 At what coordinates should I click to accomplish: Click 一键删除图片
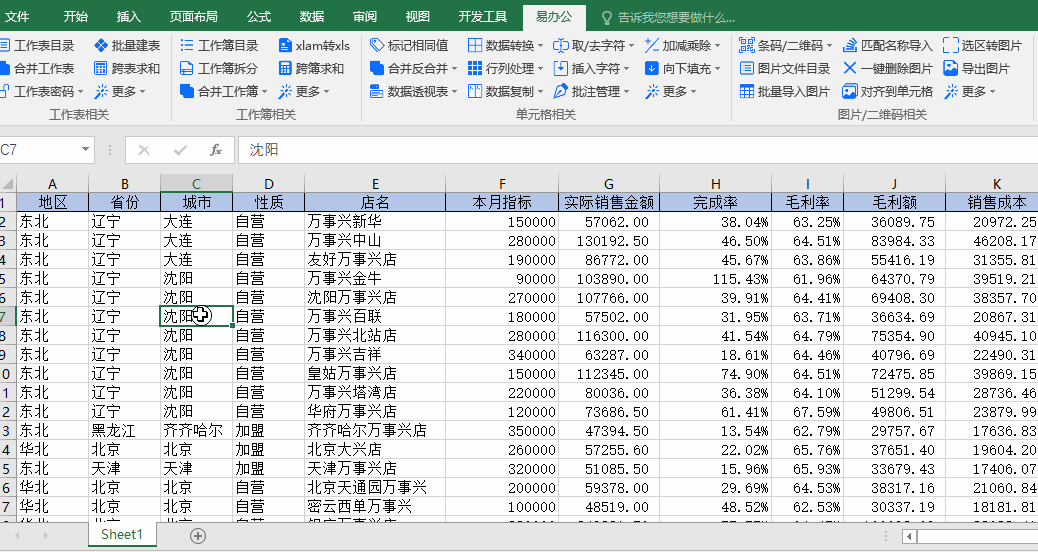[888, 68]
